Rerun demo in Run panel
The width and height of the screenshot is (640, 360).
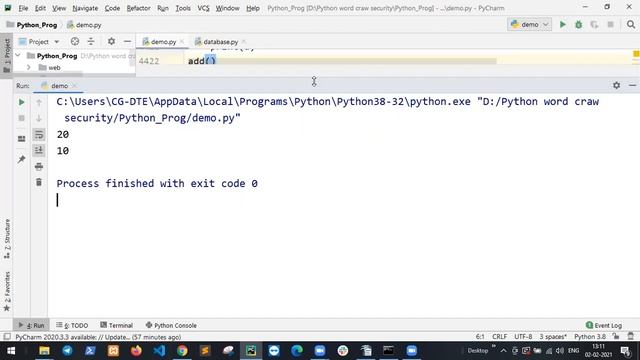(x=22, y=102)
